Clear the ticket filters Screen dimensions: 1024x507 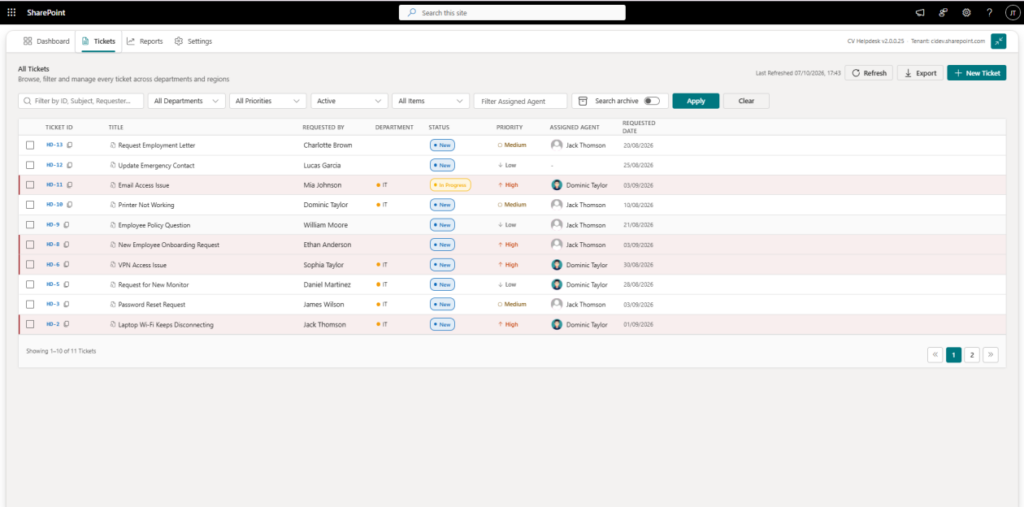click(746, 101)
